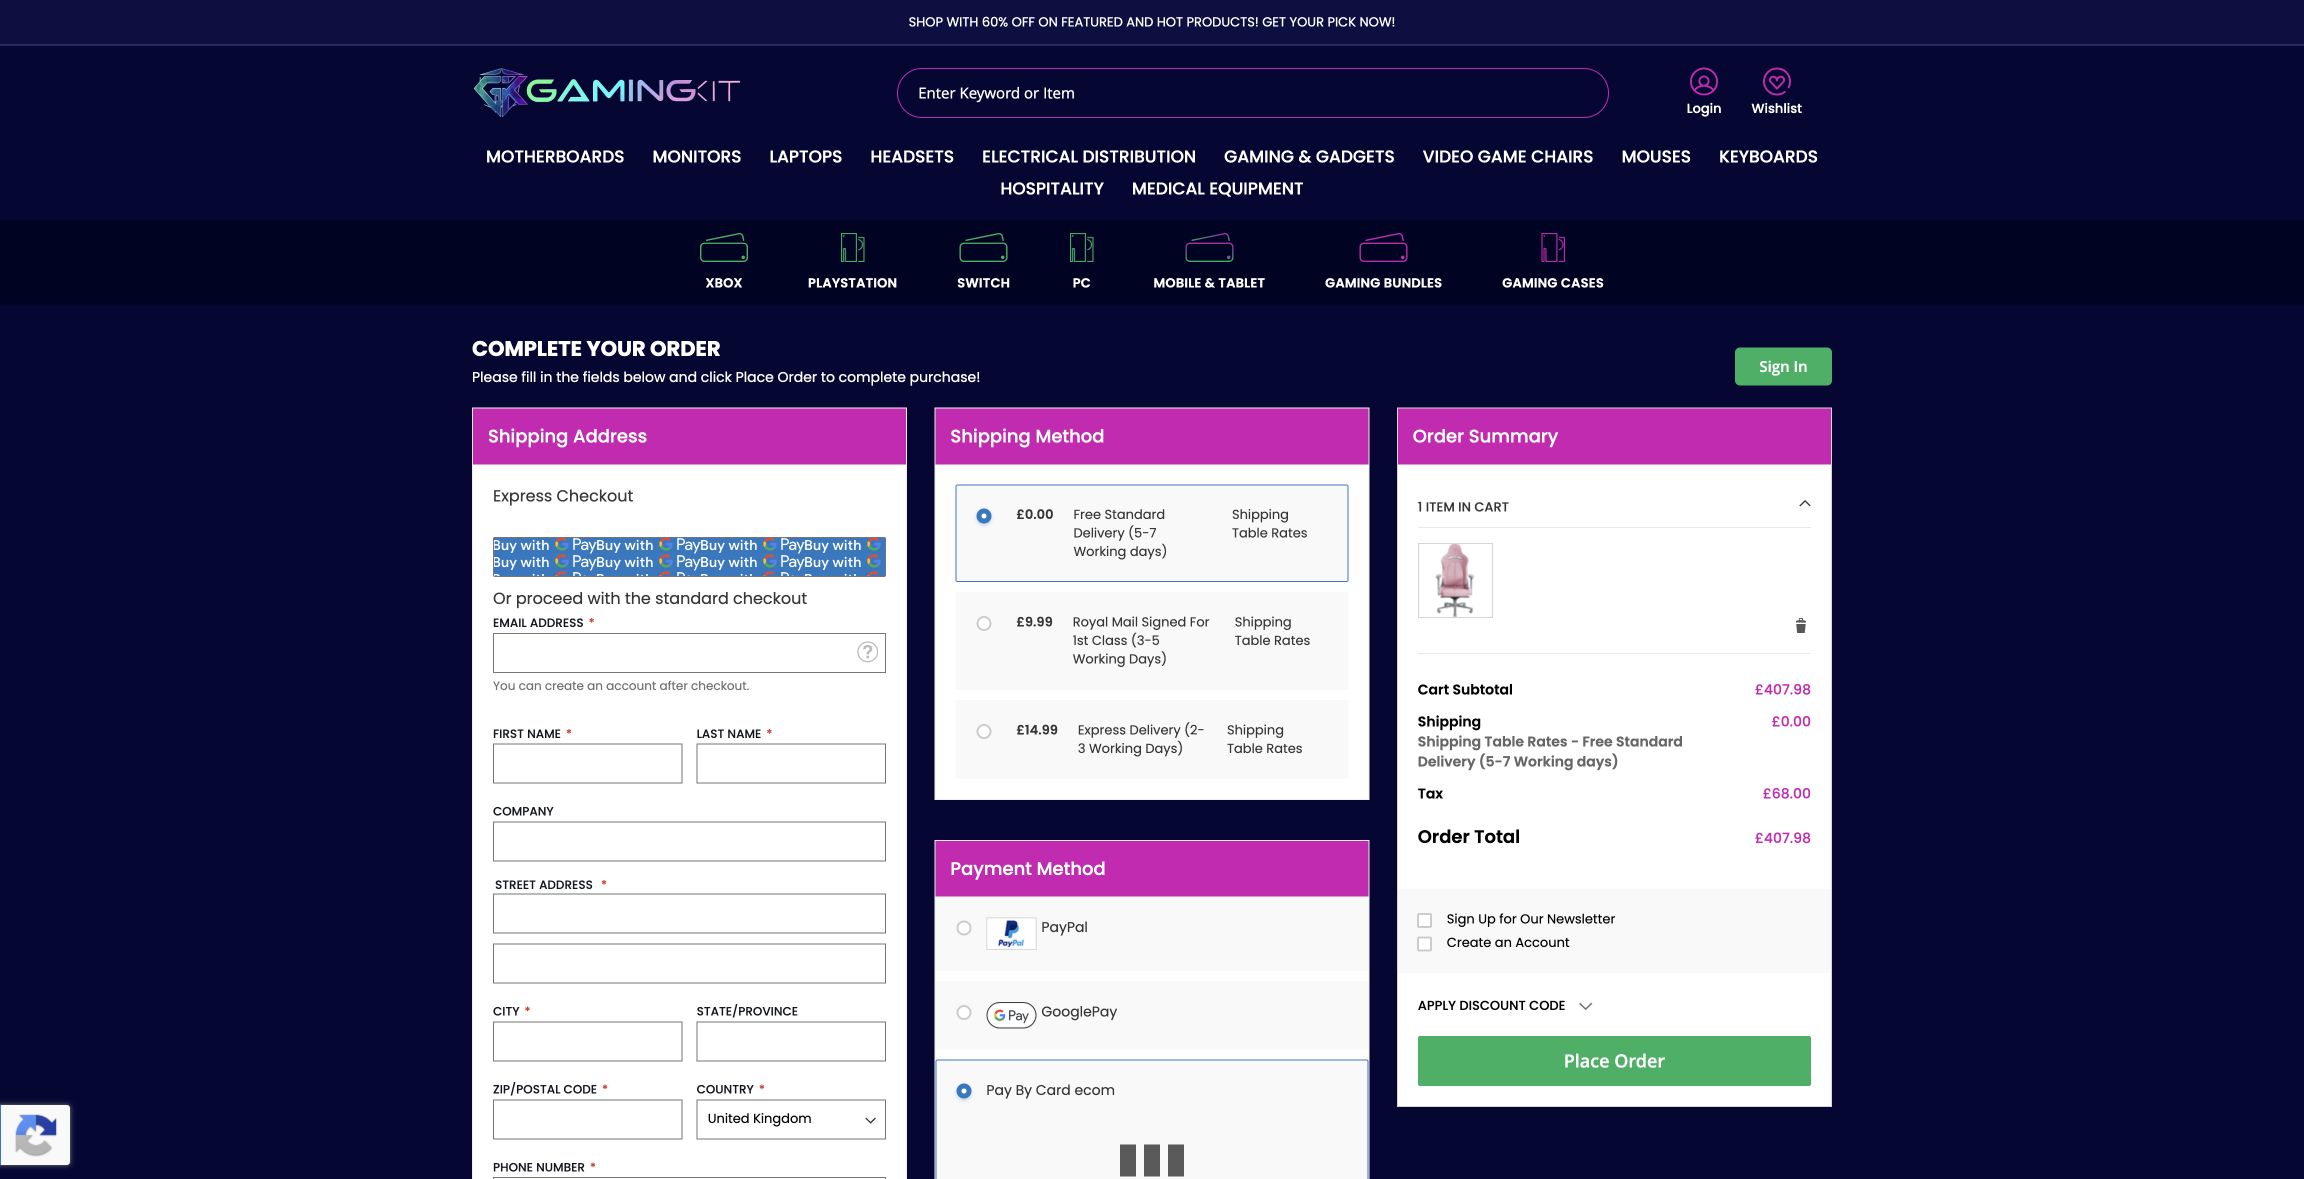Tick Sign Up for Our Newsletter checkbox
The width and height of the screenshot is (2304, 1179).
coord(1425,920)
